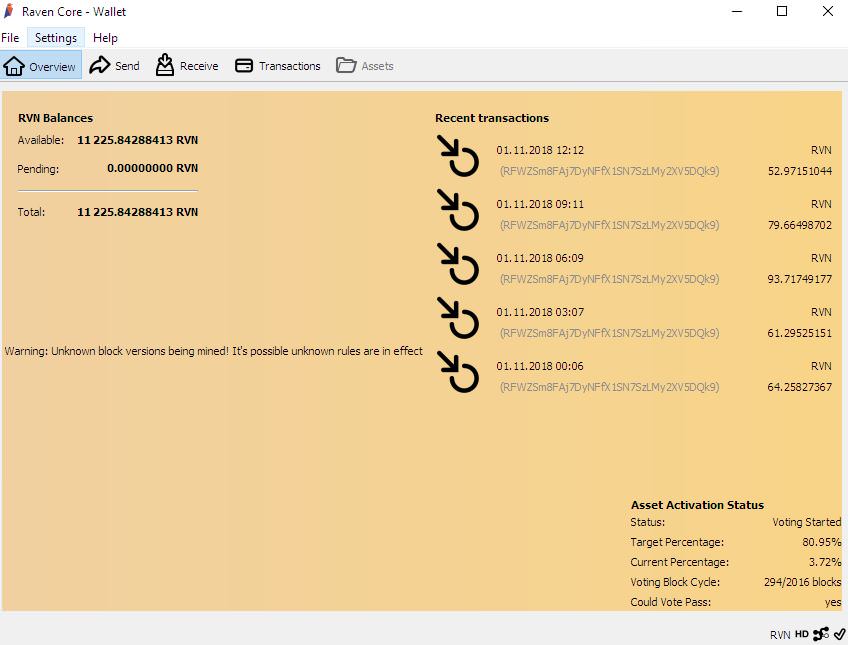Click transaction date 01.11.2018 00:06
This screenshot has width=848, height=645.
tap(540, 367)
